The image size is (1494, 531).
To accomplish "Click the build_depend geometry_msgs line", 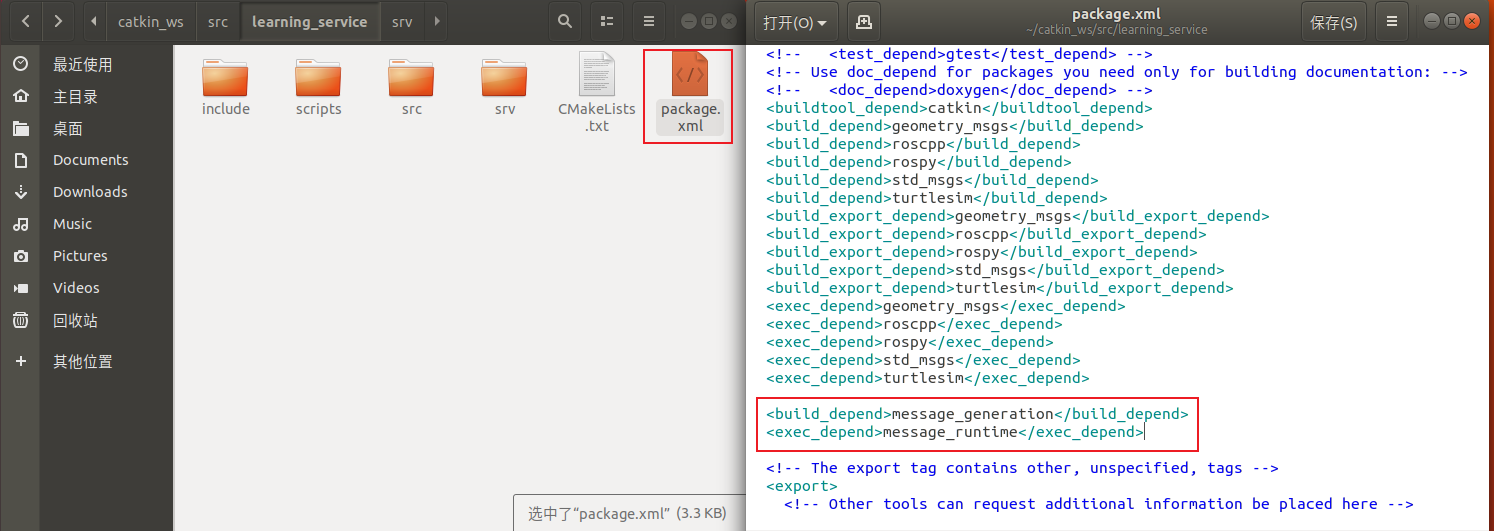I will click(x=954, y=126).
